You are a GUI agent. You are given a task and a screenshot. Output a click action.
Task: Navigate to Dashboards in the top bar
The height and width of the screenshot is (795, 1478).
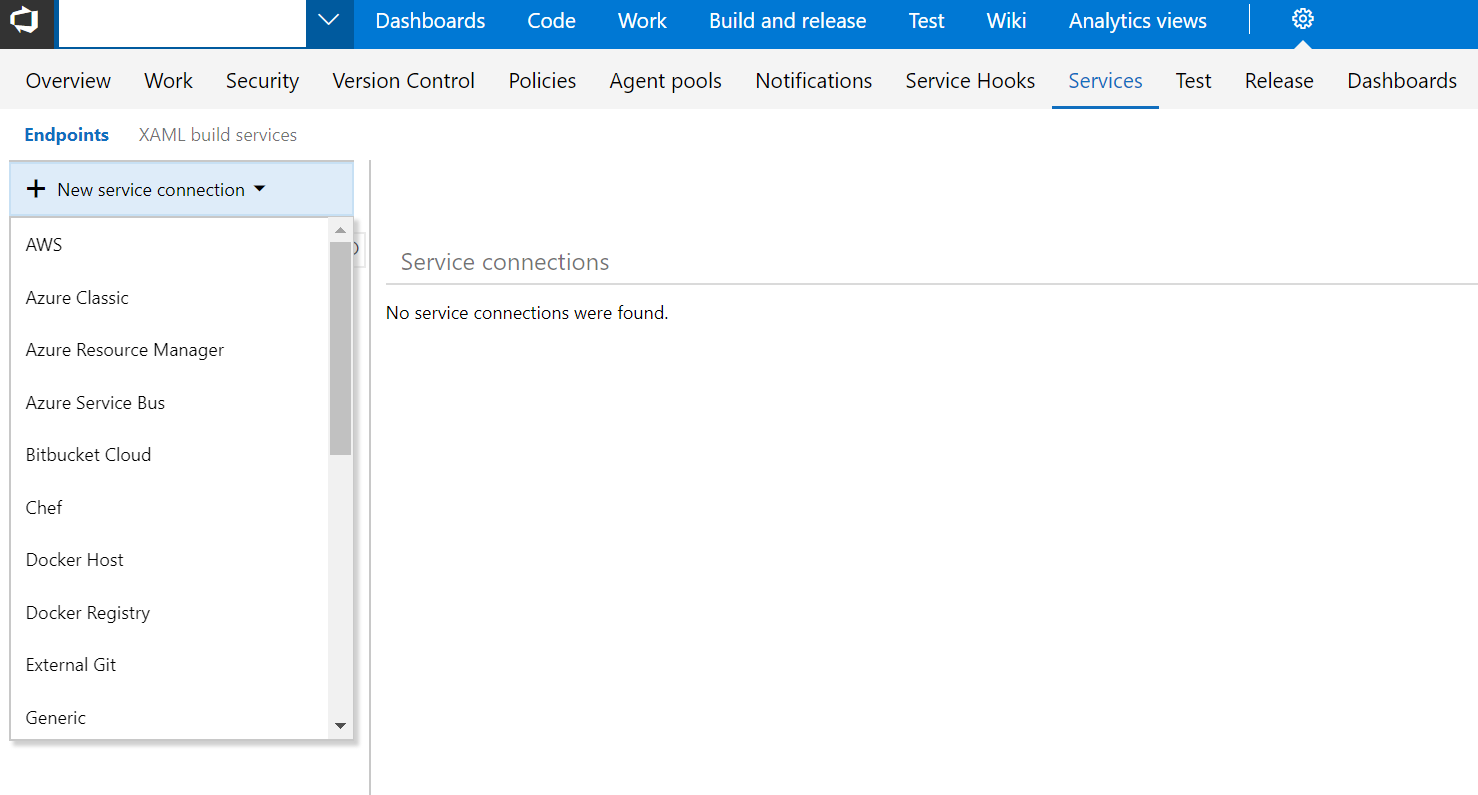[x=429, y=20]
